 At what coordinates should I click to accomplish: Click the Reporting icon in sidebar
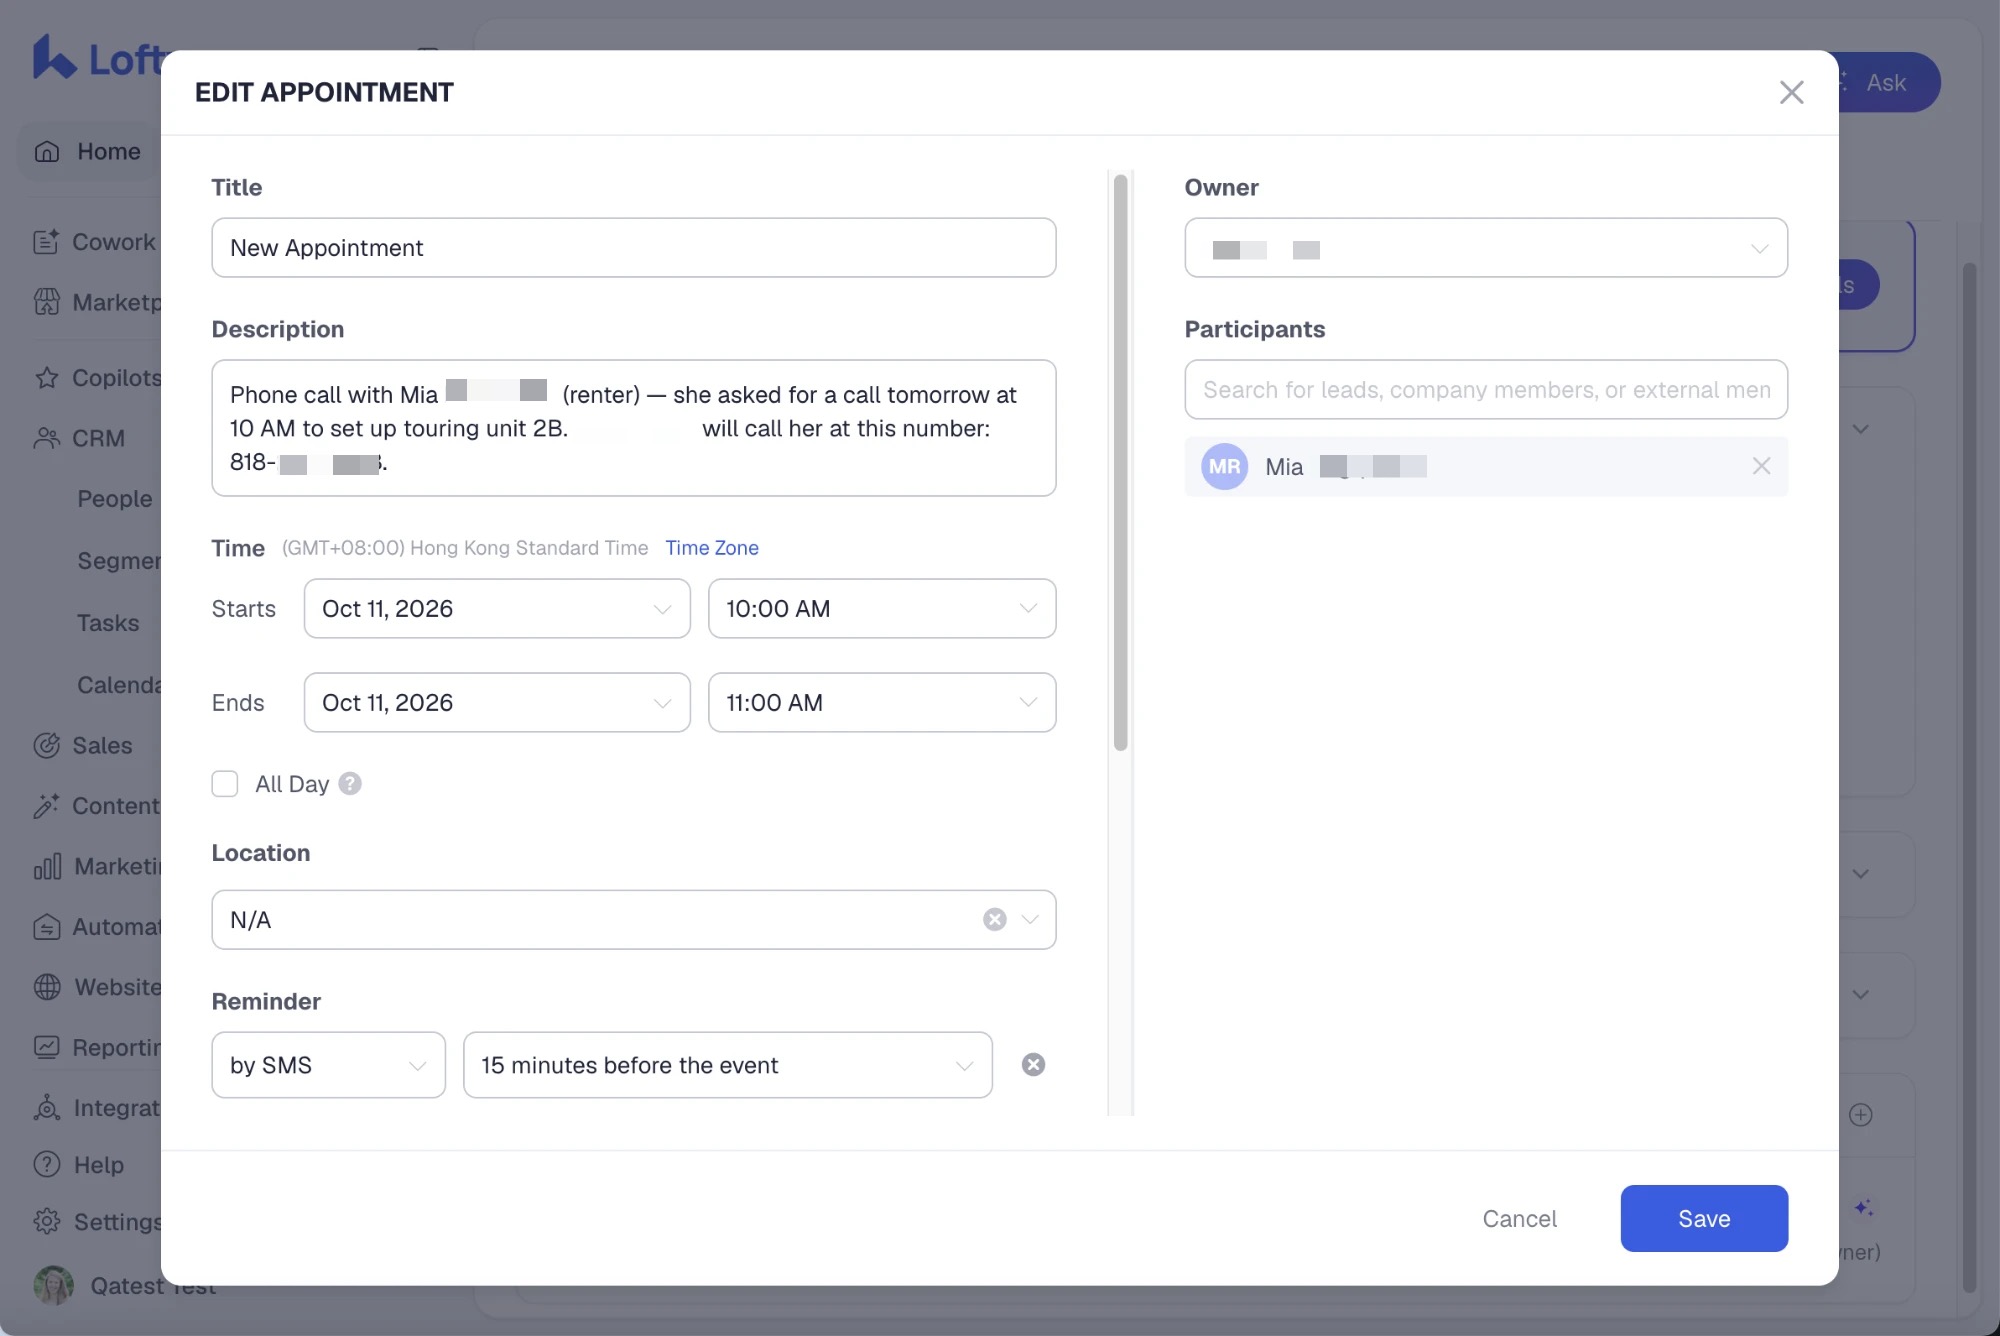pos(46,1047)
